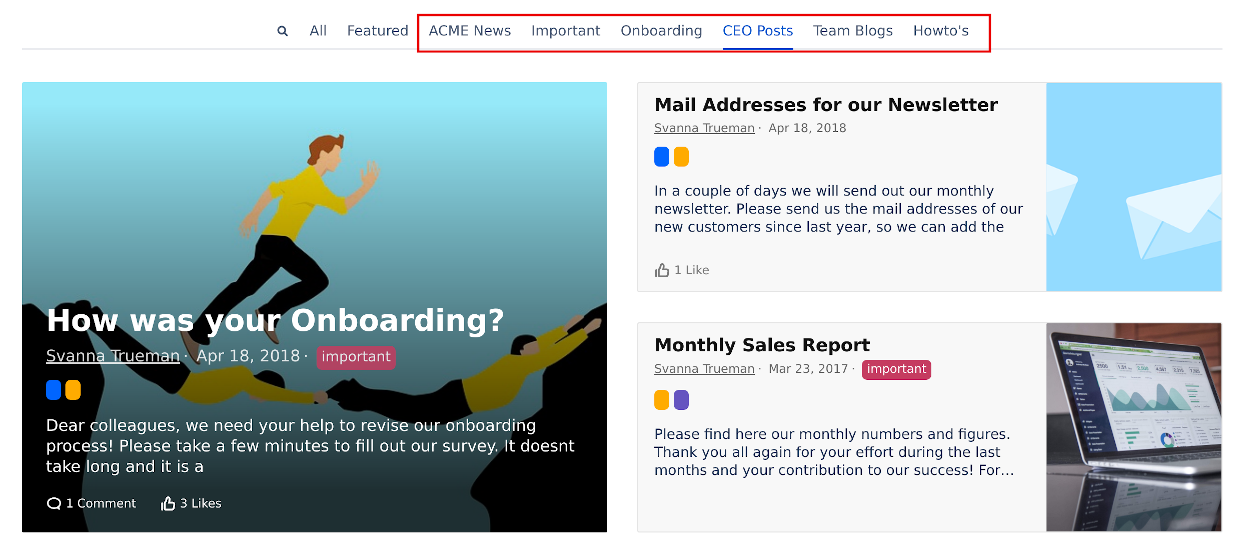Click the important tag on Monthly Sales Report
The image size is (1243, 557).
click(x=896, y=369)
